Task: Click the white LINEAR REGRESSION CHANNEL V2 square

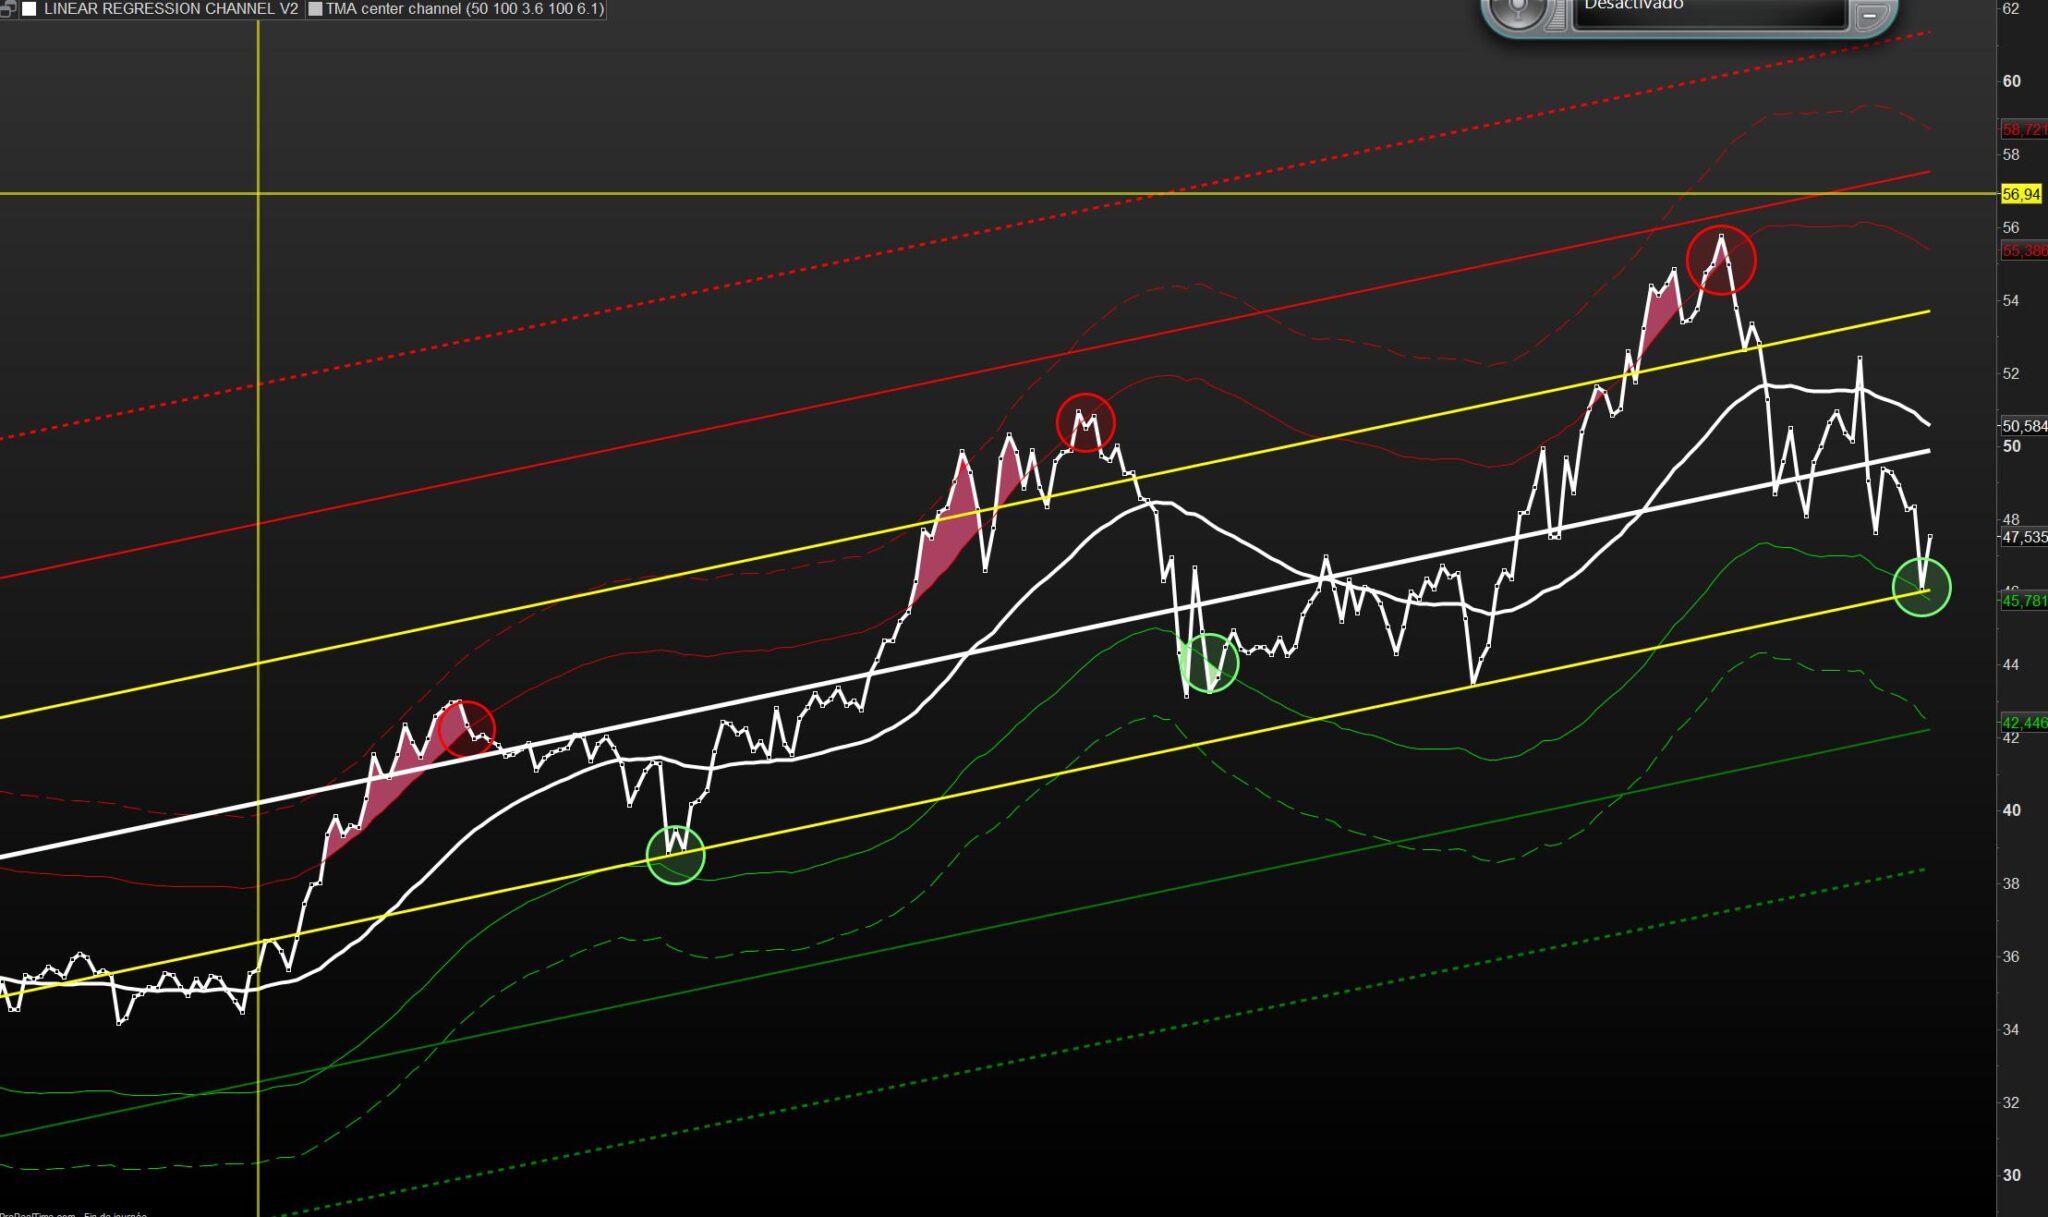Action: coord(30,9)
